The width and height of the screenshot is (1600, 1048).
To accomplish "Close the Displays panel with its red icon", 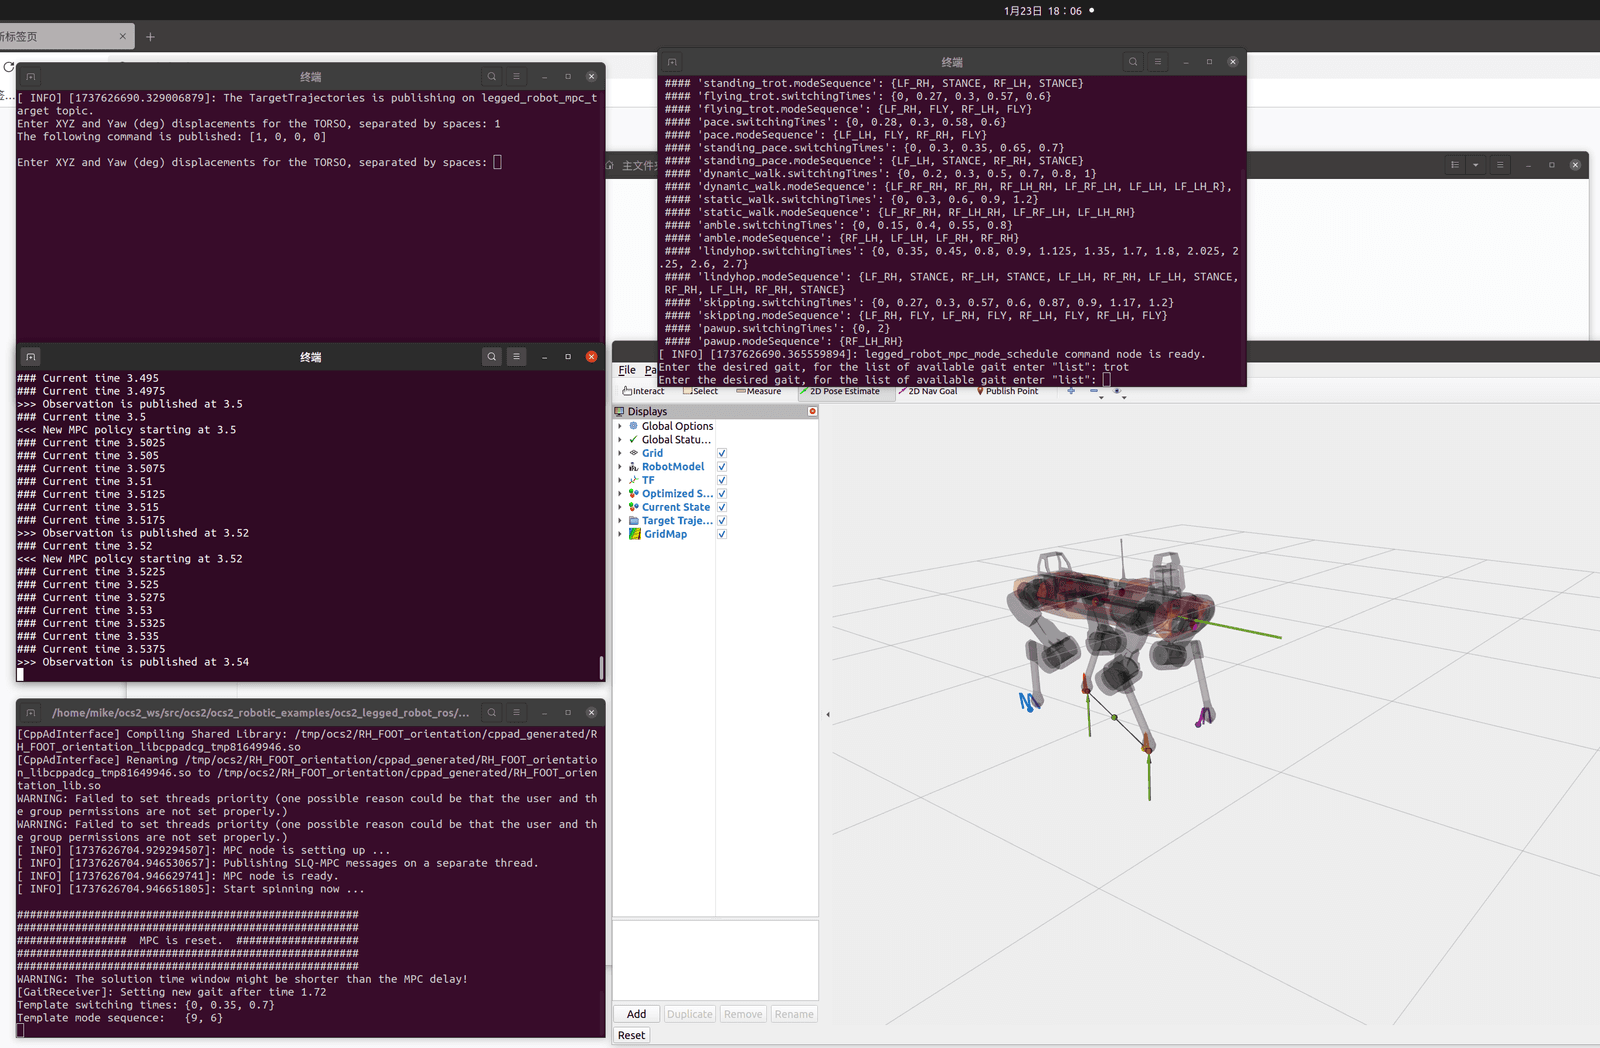I will coord(812,411).
